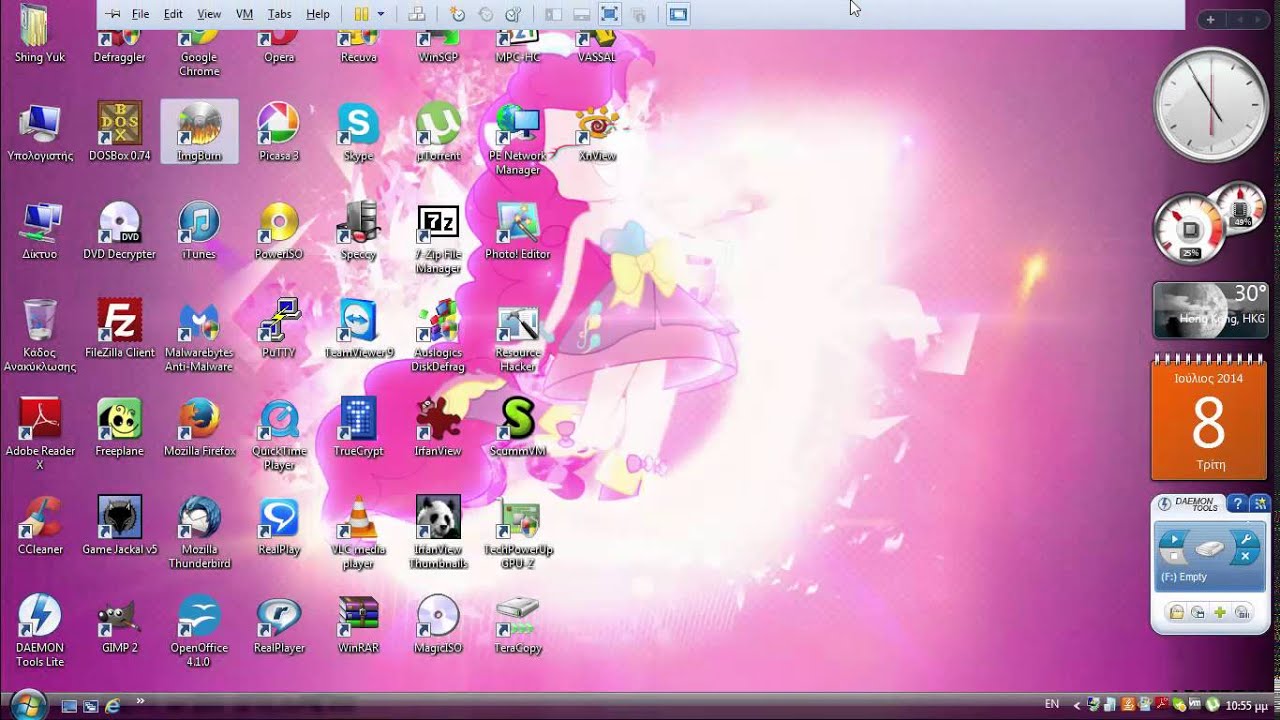Suspend the VM with pause button
This screenshot has height=720, width=1280.
point(362,14)
